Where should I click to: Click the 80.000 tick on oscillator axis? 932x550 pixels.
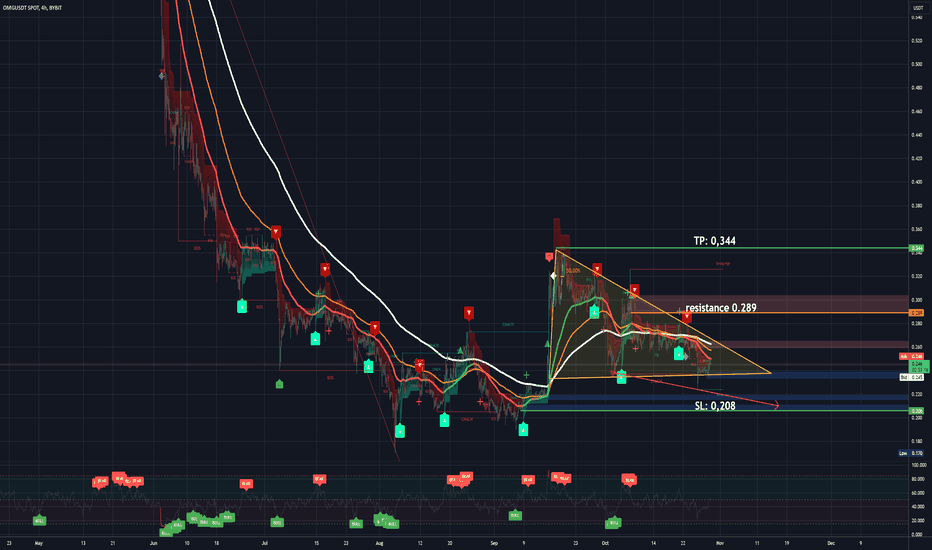click(x=918, y=479)
